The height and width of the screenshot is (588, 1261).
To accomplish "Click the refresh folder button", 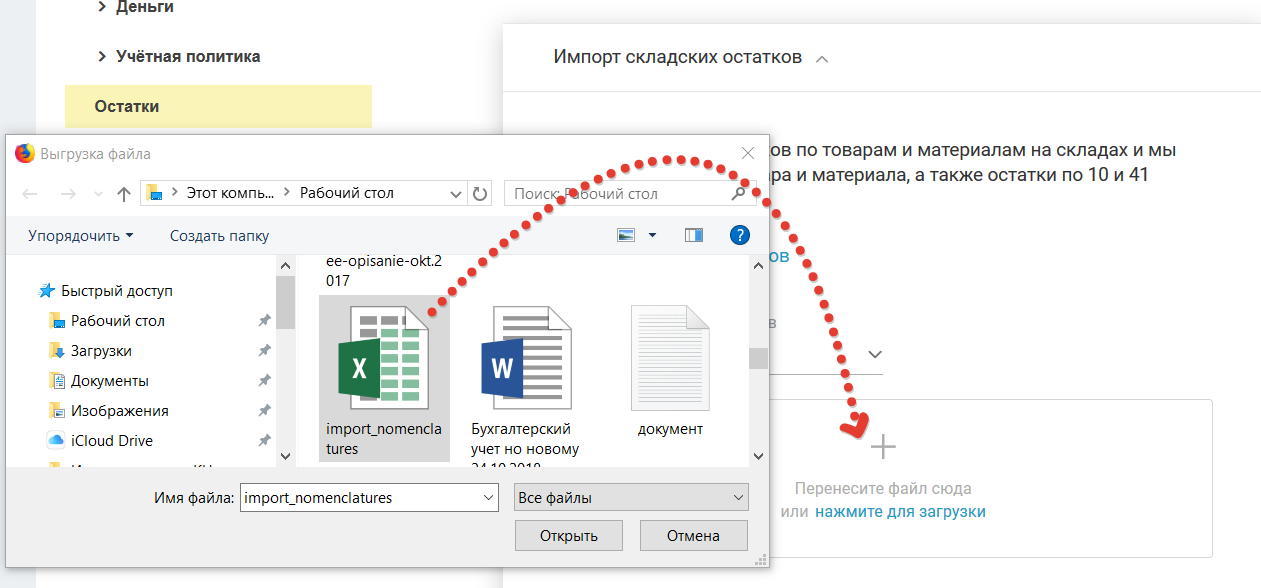I will tap(480, 193).
